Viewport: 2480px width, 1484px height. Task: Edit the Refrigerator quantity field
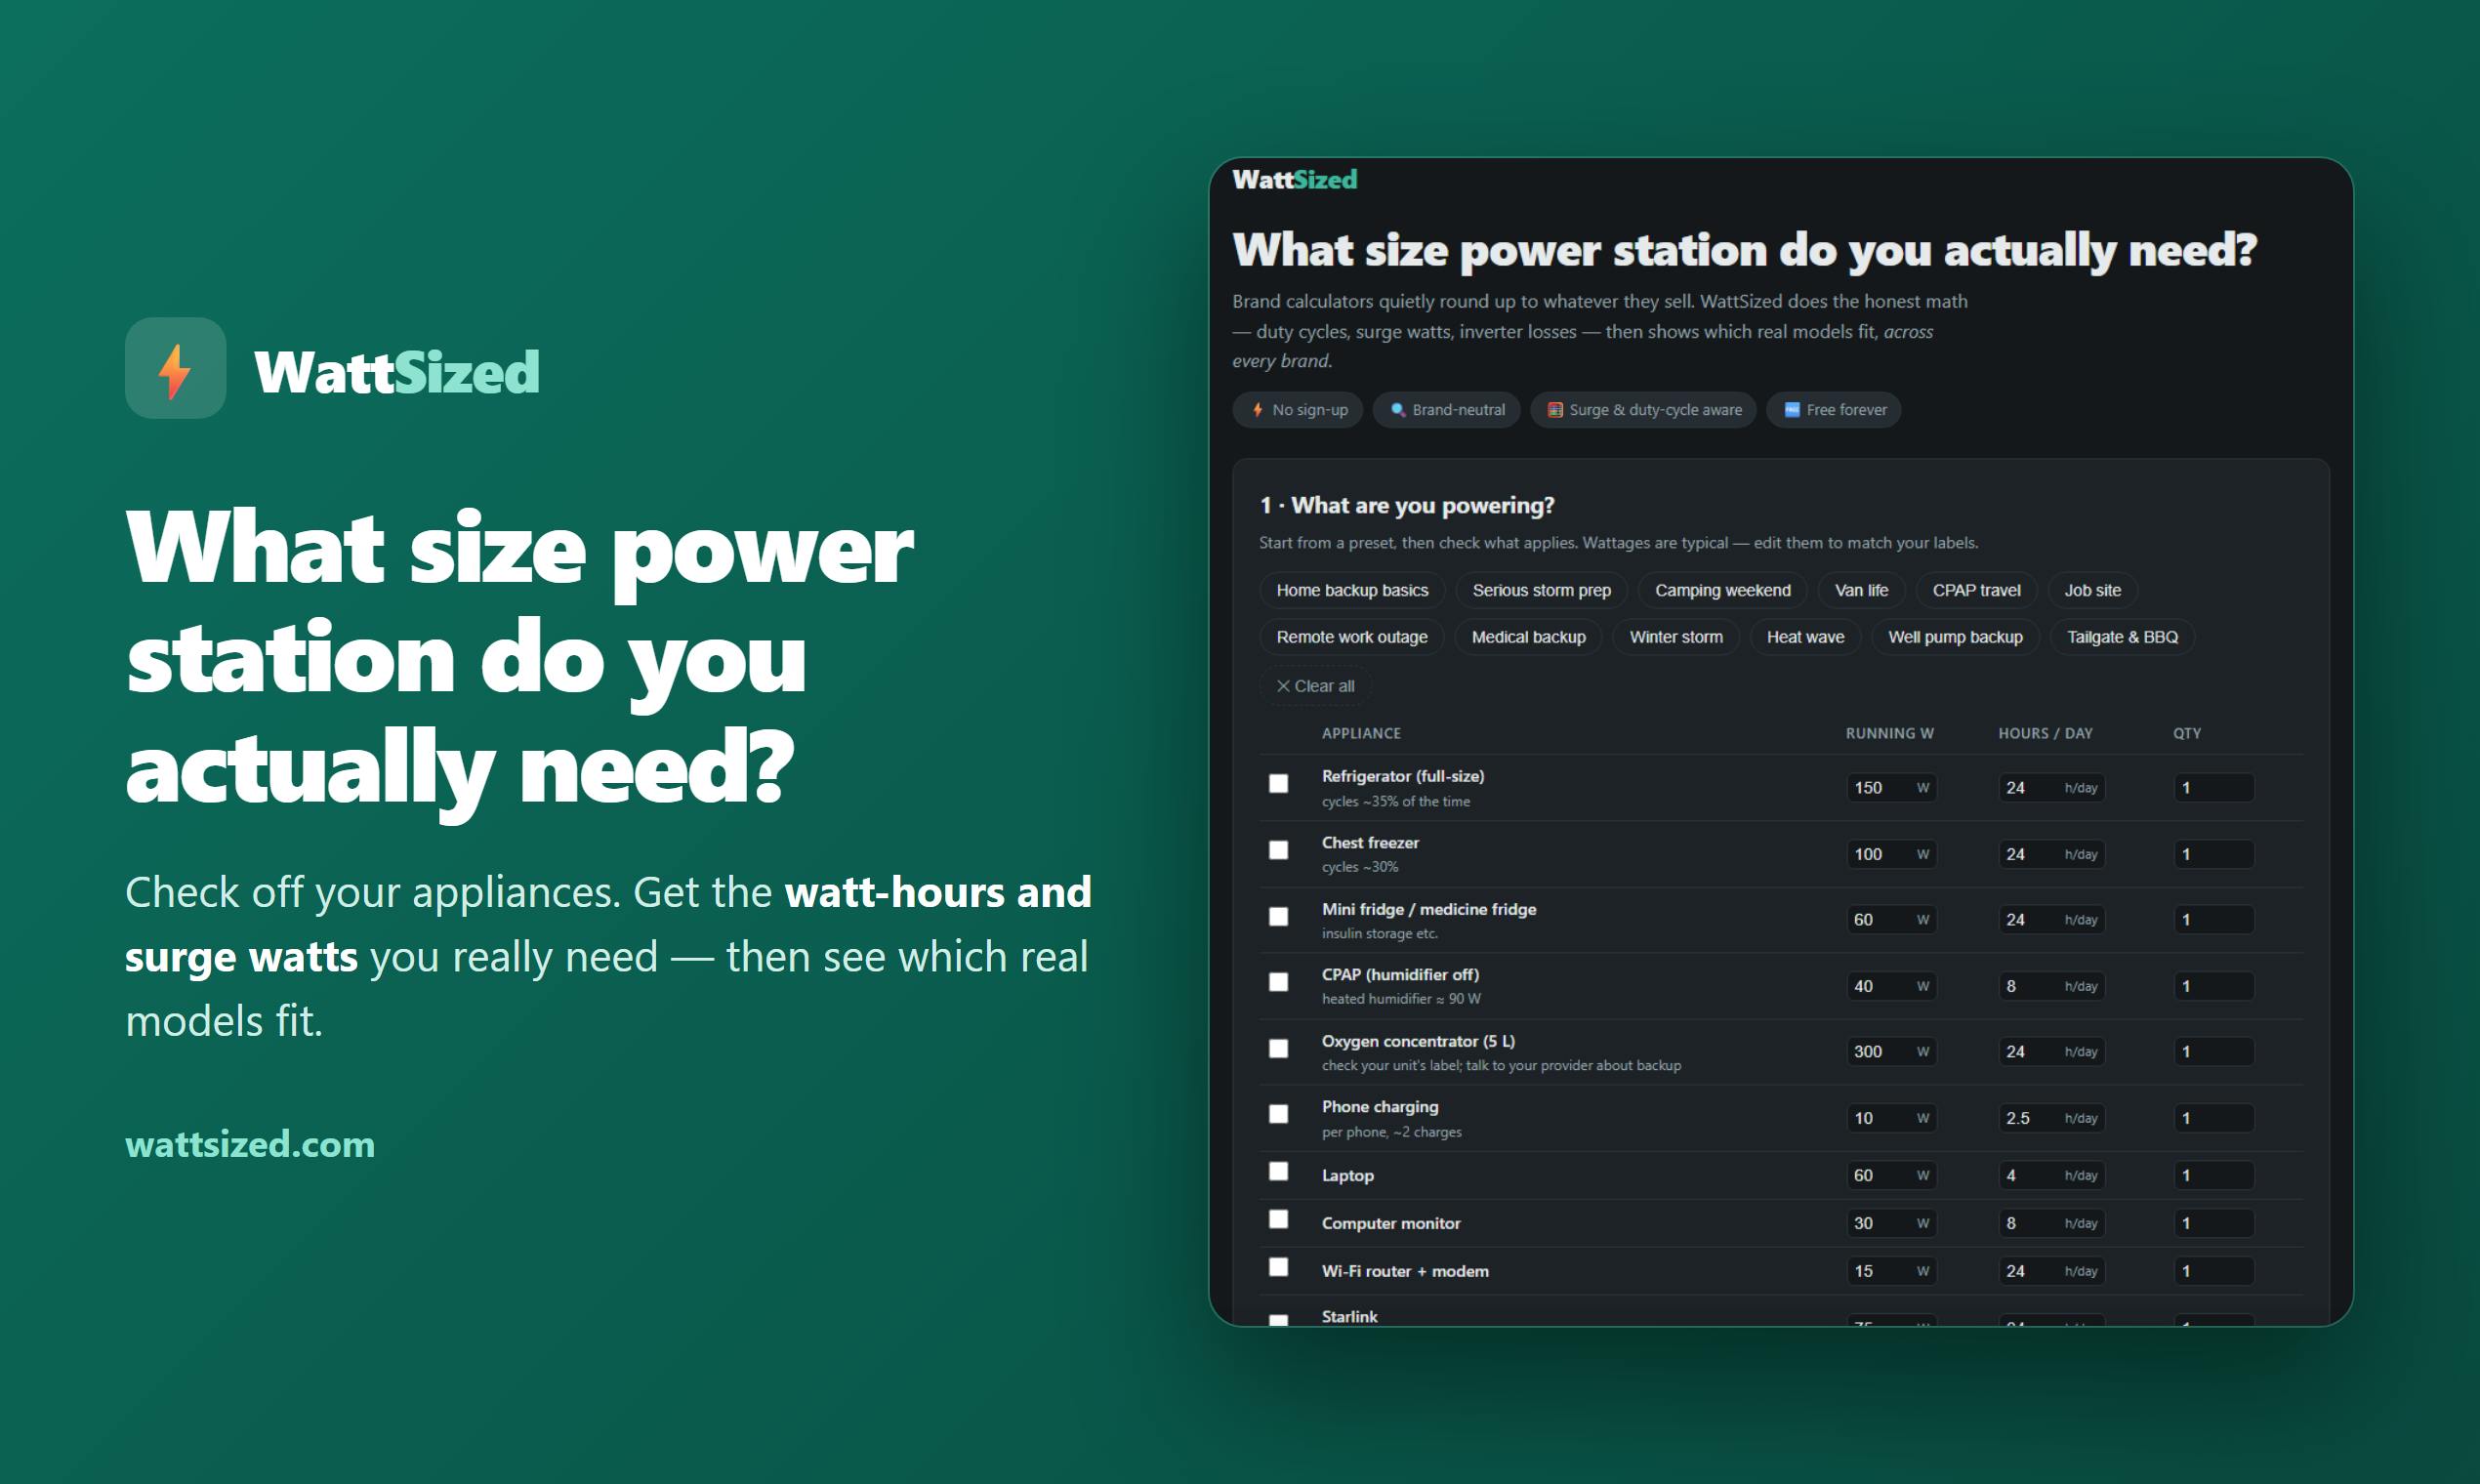coord(2214,788)
